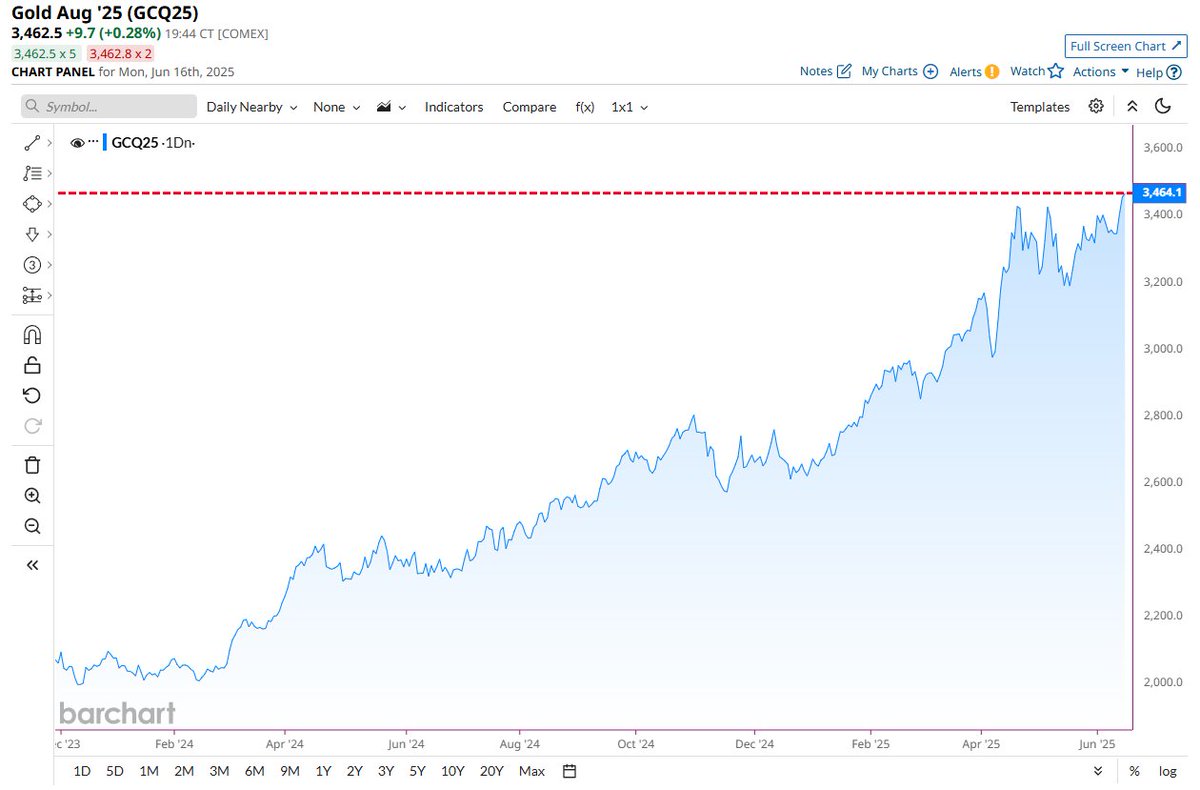
Task: Click the Gold Aug '25 (GCQ25) title
Action: click(105, 15)
